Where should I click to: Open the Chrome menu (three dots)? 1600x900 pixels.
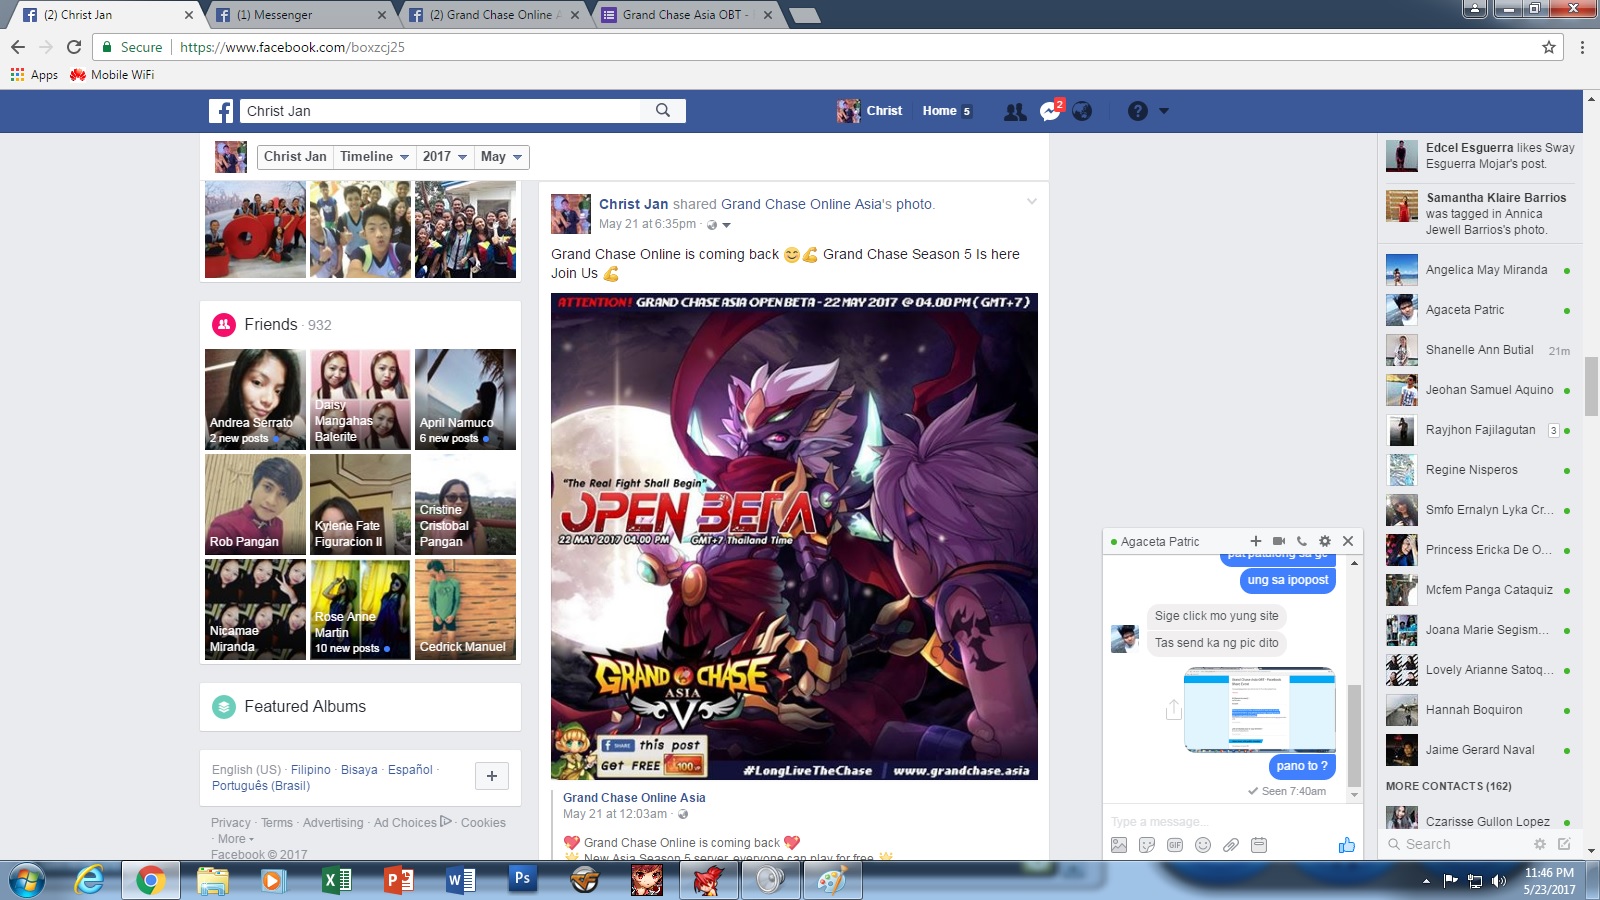pyautogui.click(x=1582, y=47)
